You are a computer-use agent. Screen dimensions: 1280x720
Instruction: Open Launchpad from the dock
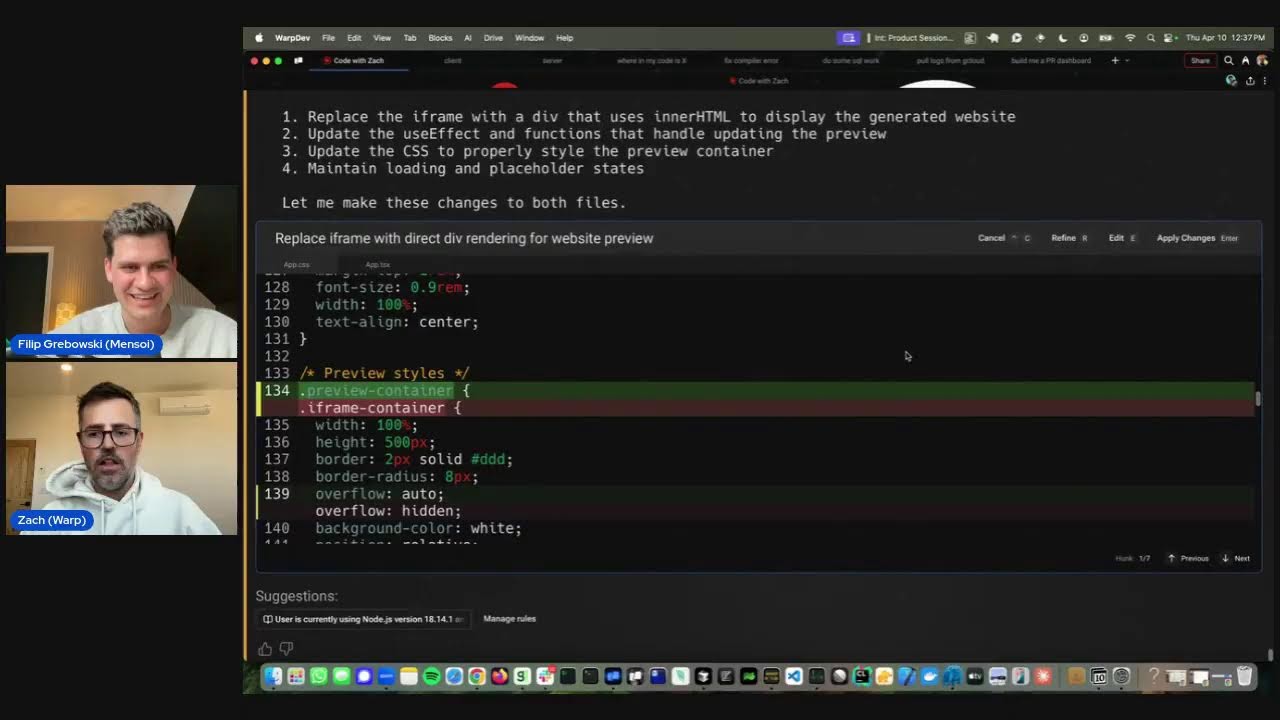[x=296, y=677]
